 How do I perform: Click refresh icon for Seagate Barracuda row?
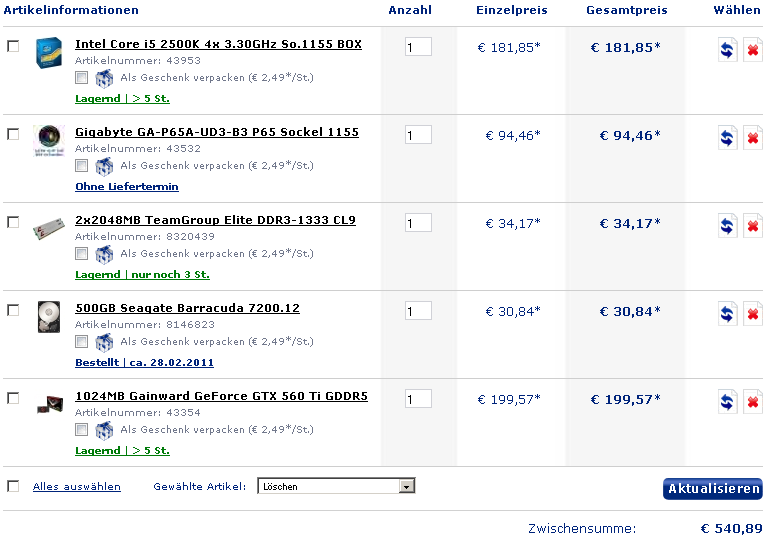727,314
